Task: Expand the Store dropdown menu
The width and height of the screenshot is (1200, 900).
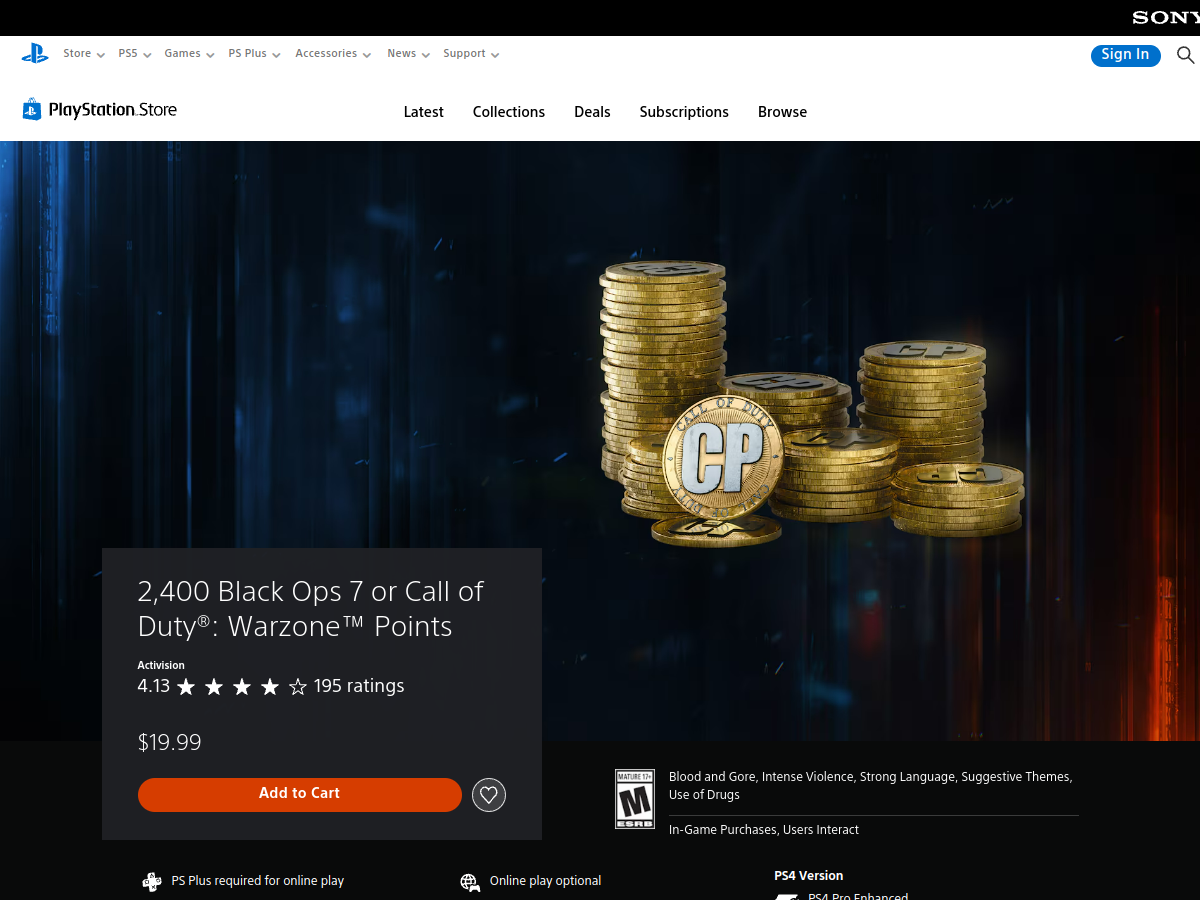Action: pos(84,54)
